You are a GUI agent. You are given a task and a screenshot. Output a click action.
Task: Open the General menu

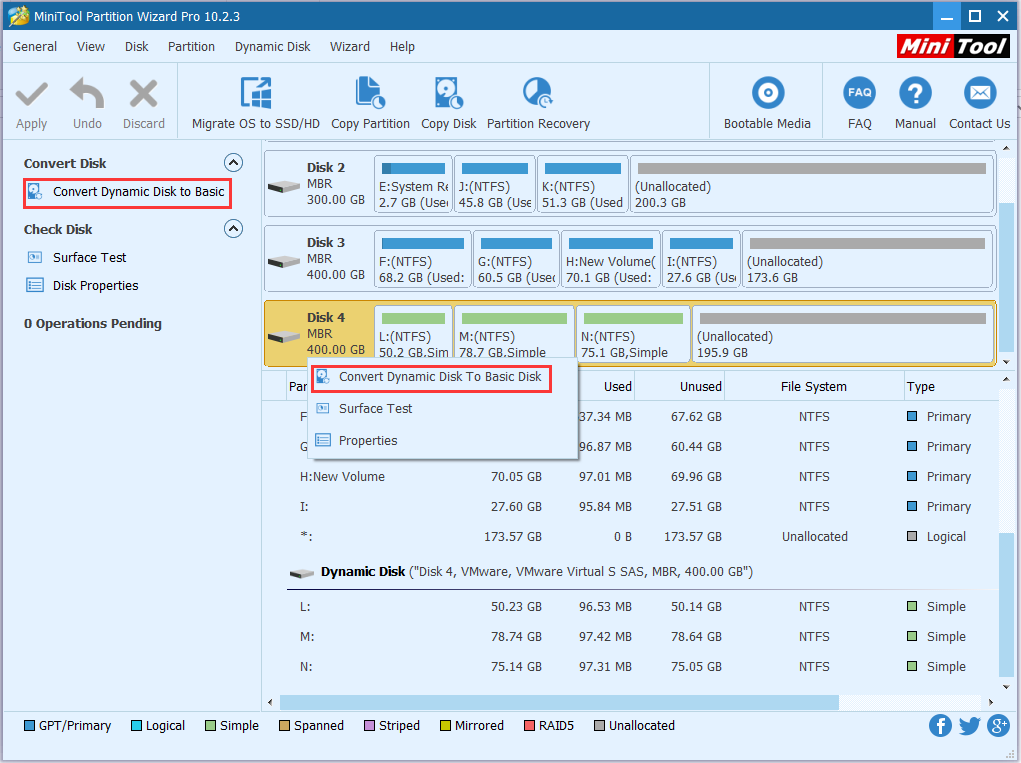[35, 47]
